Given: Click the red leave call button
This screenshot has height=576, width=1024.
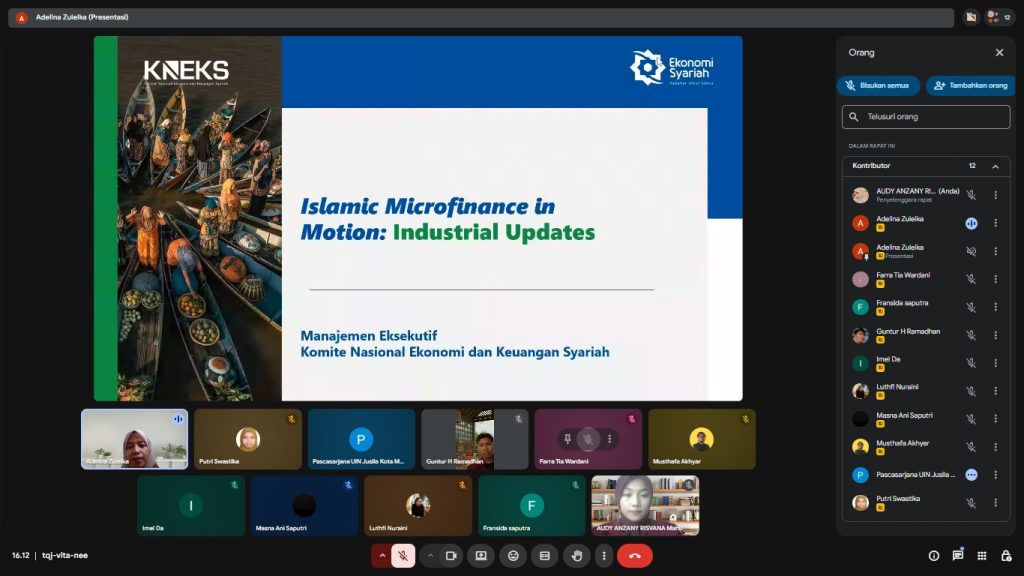Looking at the screenshot, I should (x=634, y=556).
